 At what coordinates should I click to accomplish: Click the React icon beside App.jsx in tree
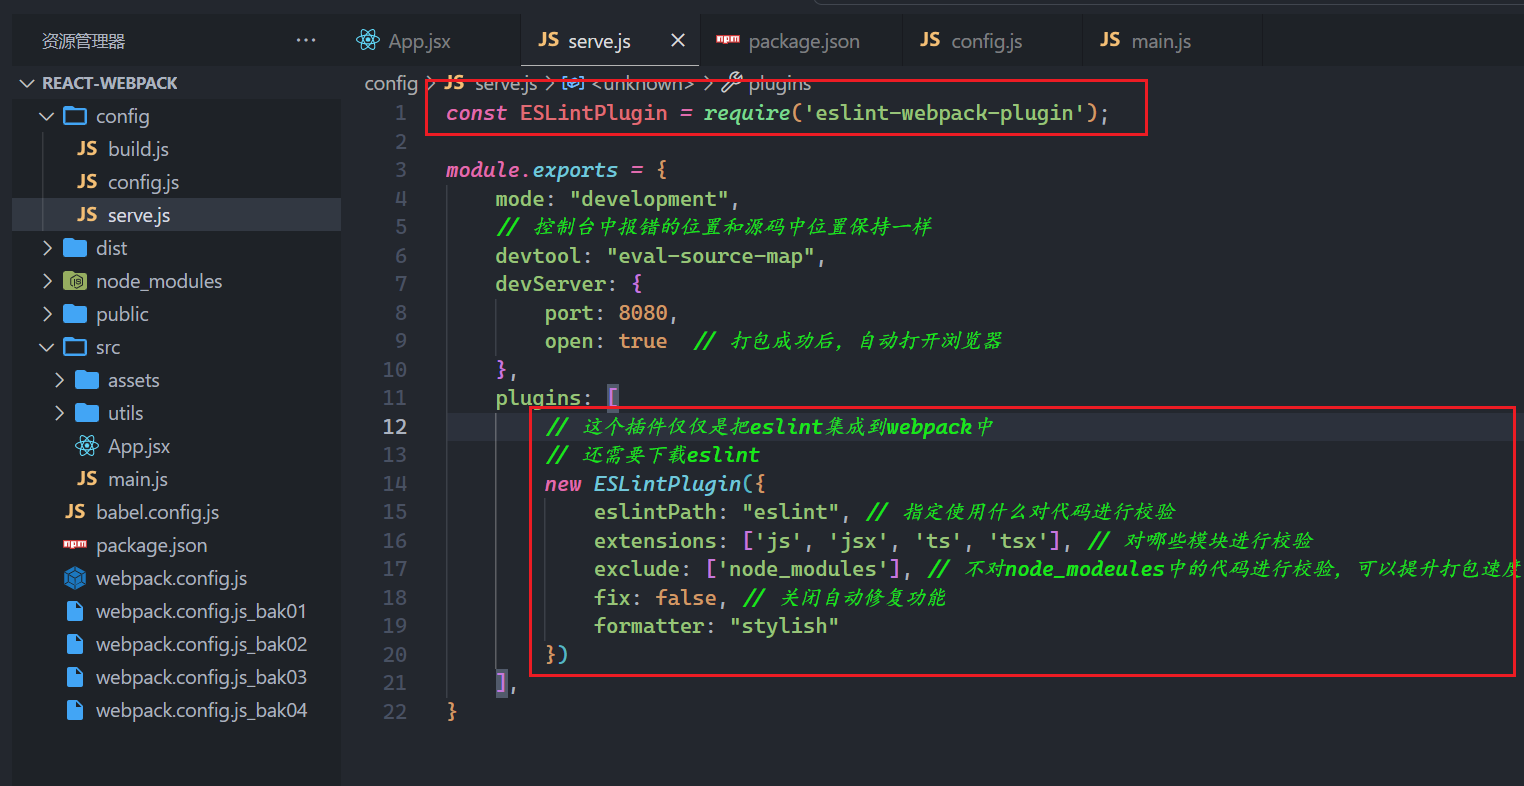[x=87, y=446]
